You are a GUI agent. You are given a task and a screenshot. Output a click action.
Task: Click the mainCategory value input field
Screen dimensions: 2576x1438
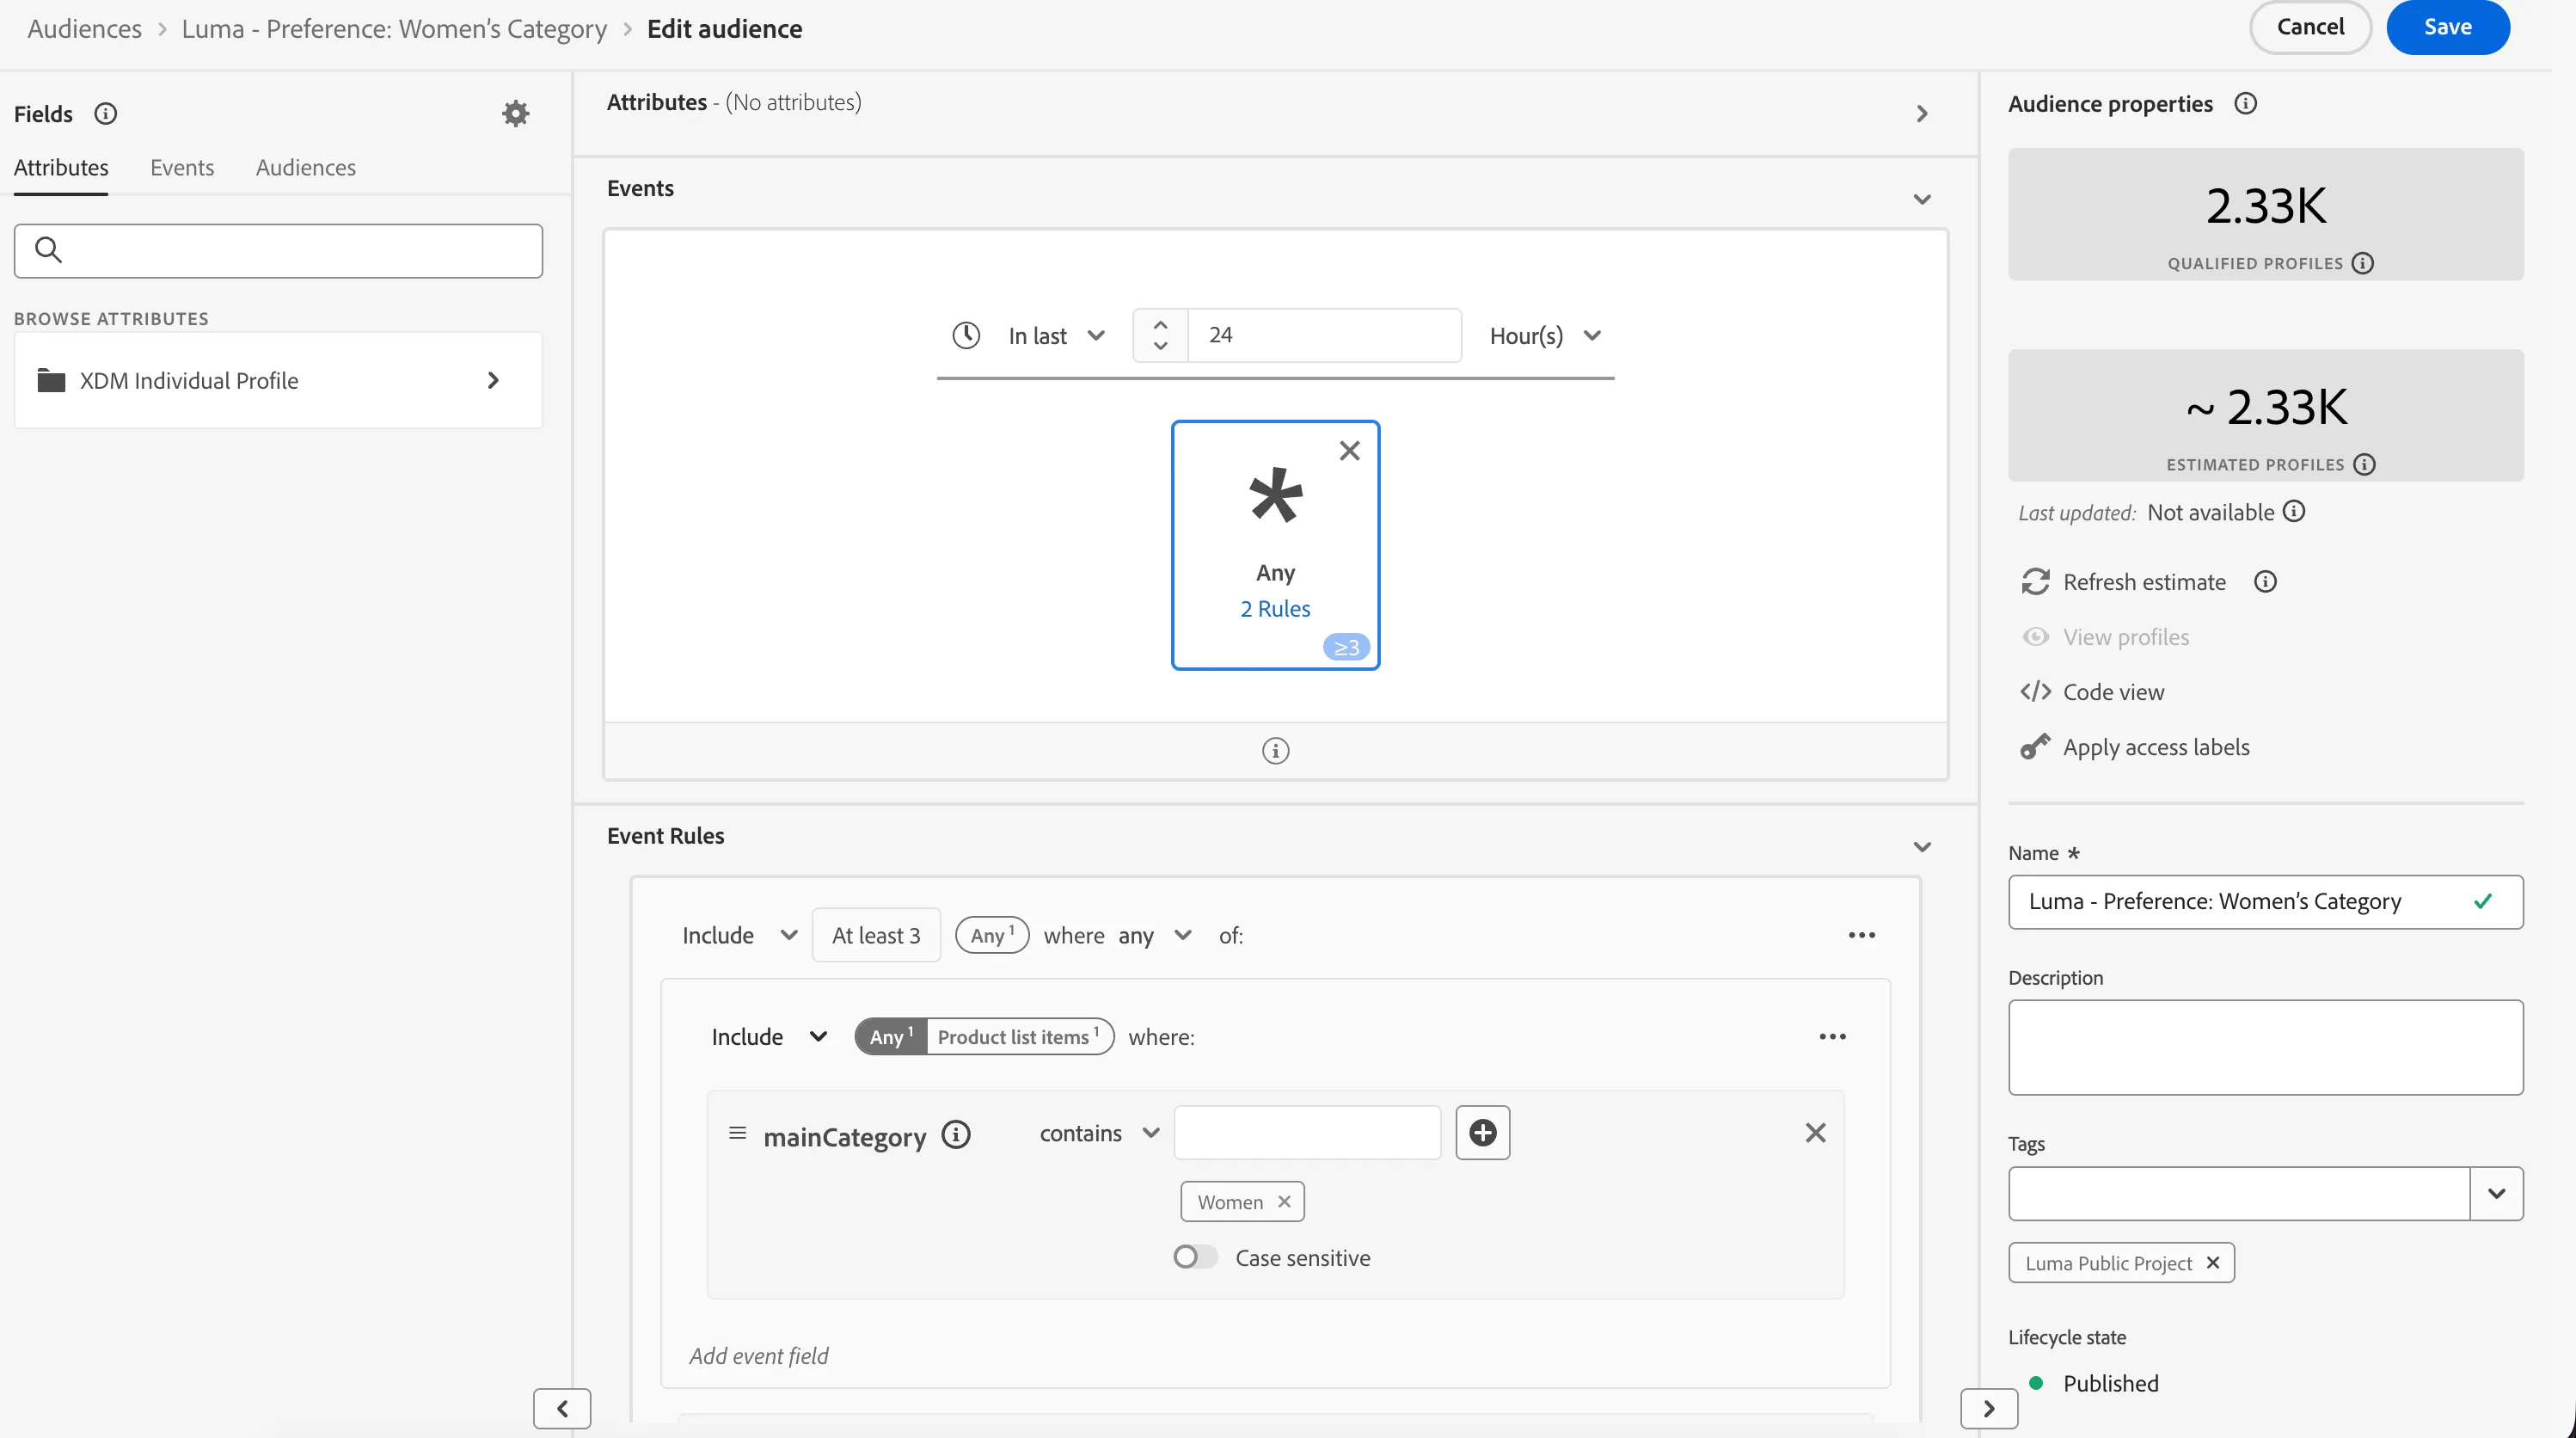pyautogui.click(x=1307, y=1133)
